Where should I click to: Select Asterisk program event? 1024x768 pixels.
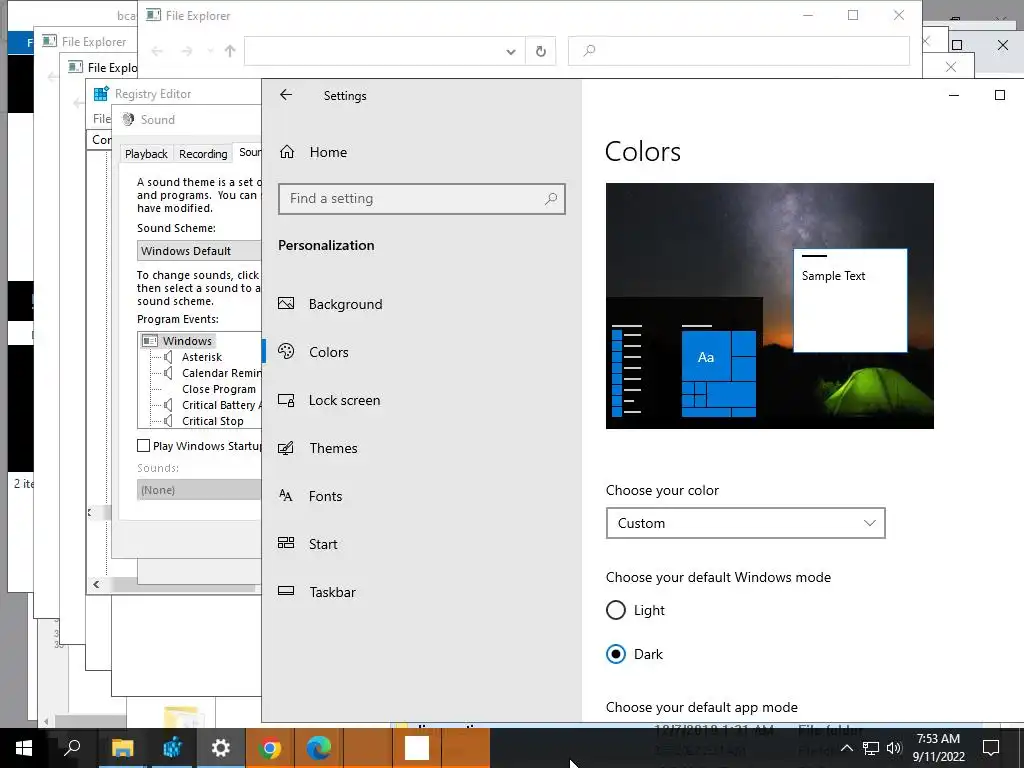coord(202,357)
